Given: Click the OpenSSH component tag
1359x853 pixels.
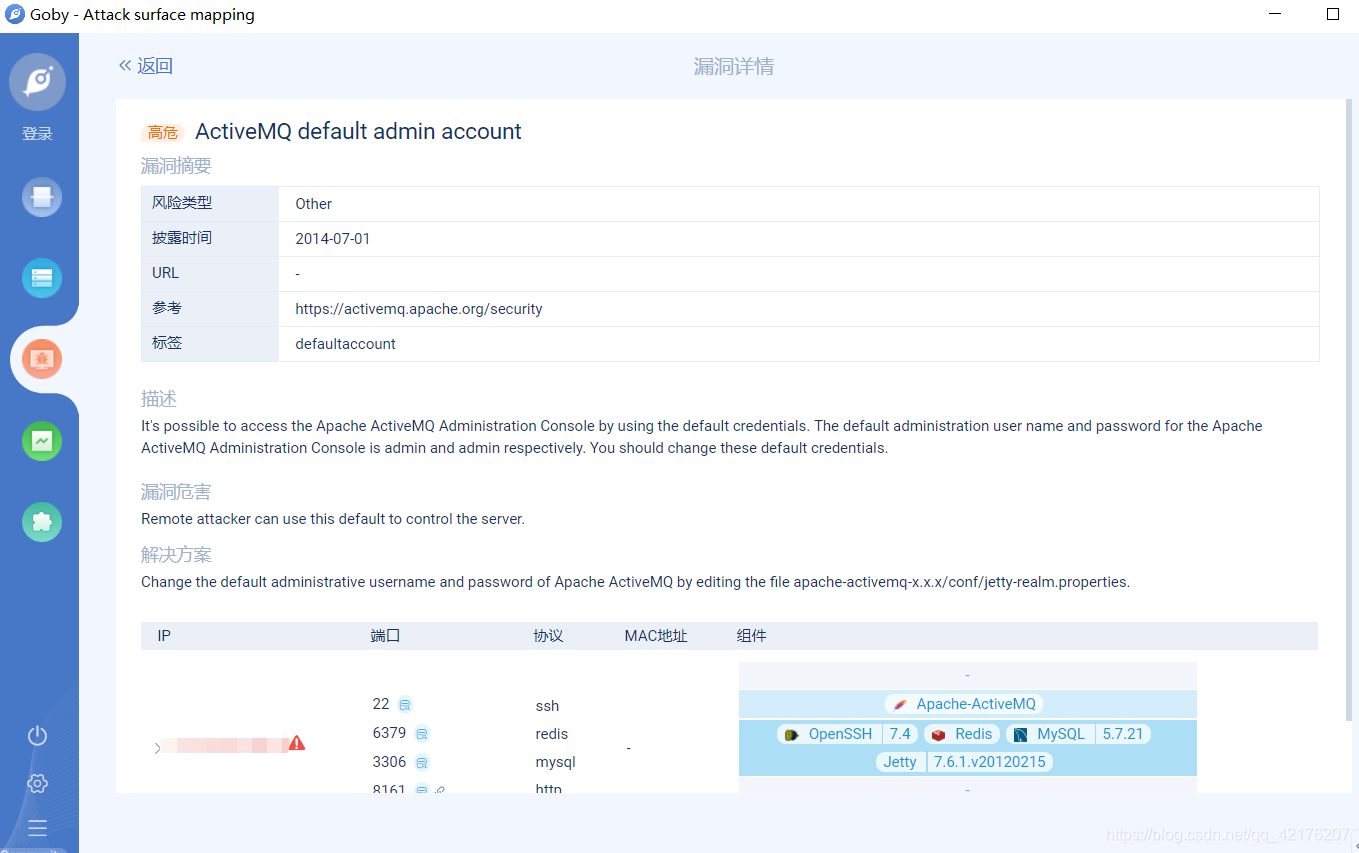Looking at the screenshot, I should (830, 734).
